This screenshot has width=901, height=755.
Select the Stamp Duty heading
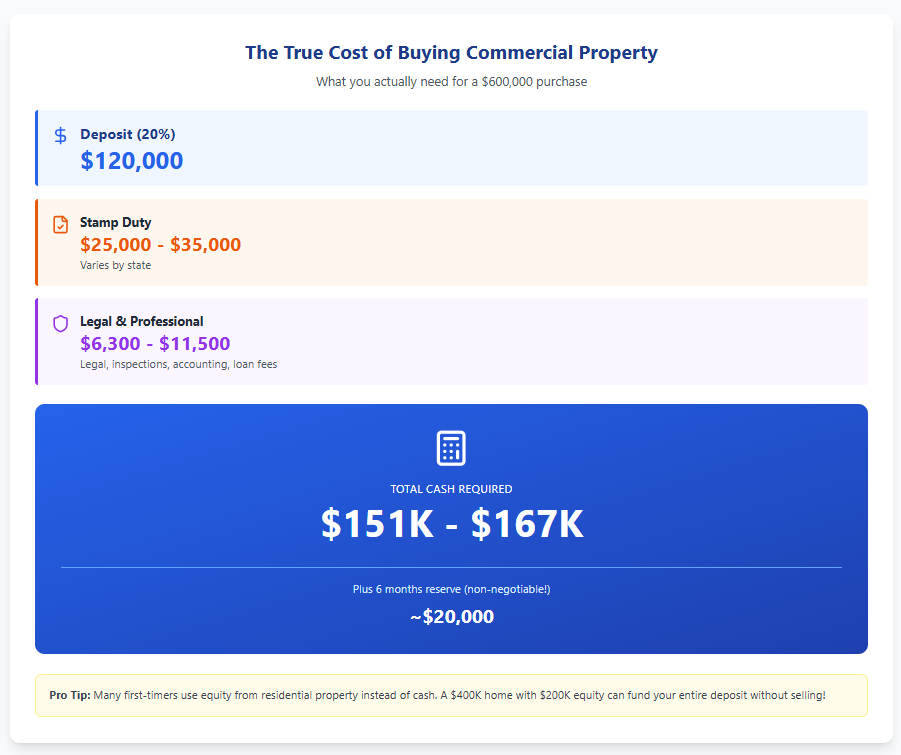pos(116,222)
